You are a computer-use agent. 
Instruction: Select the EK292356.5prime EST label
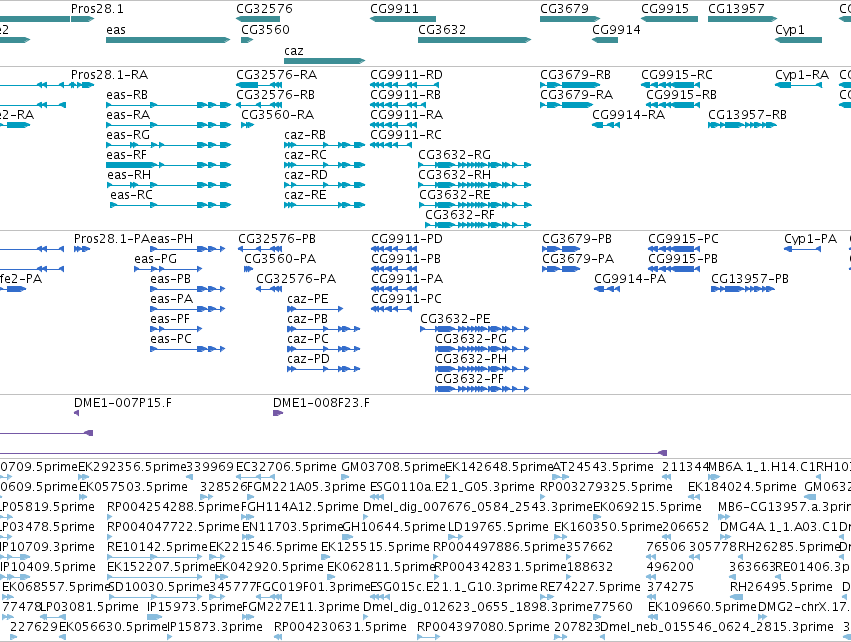point(132,467)
